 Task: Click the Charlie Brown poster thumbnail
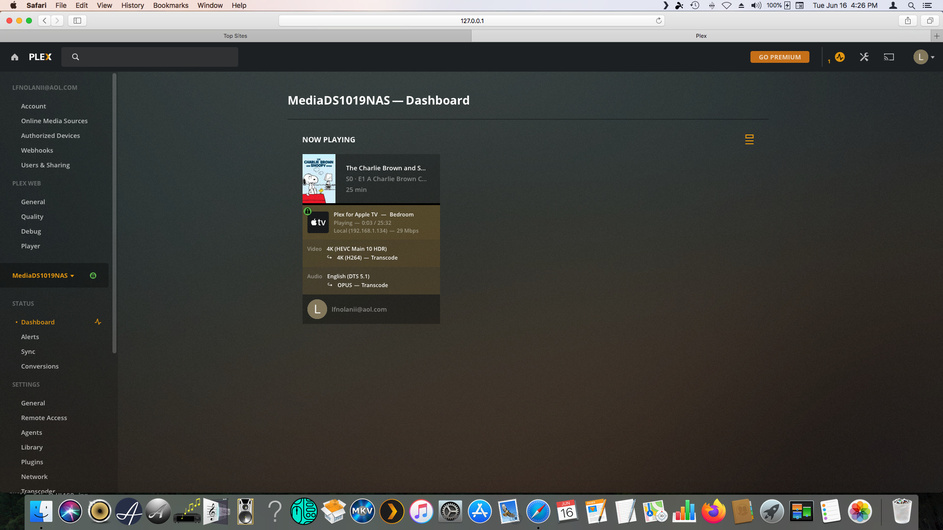click(319, 179)
